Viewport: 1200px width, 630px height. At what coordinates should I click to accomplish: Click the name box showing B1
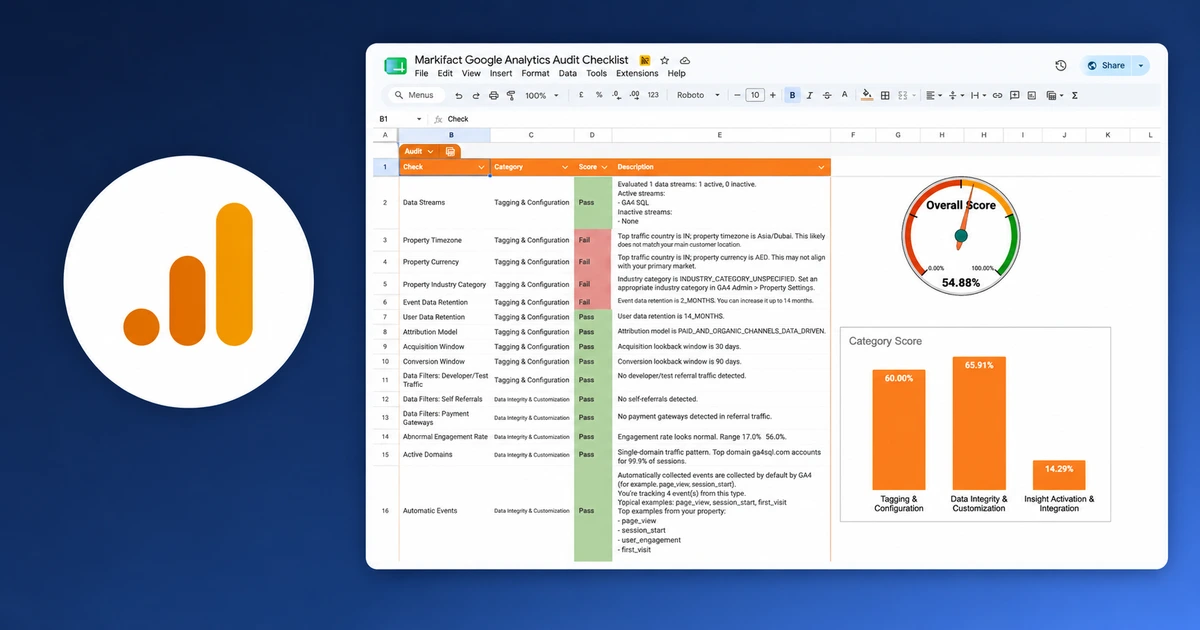pyautogui.click(x=398, y=119)
